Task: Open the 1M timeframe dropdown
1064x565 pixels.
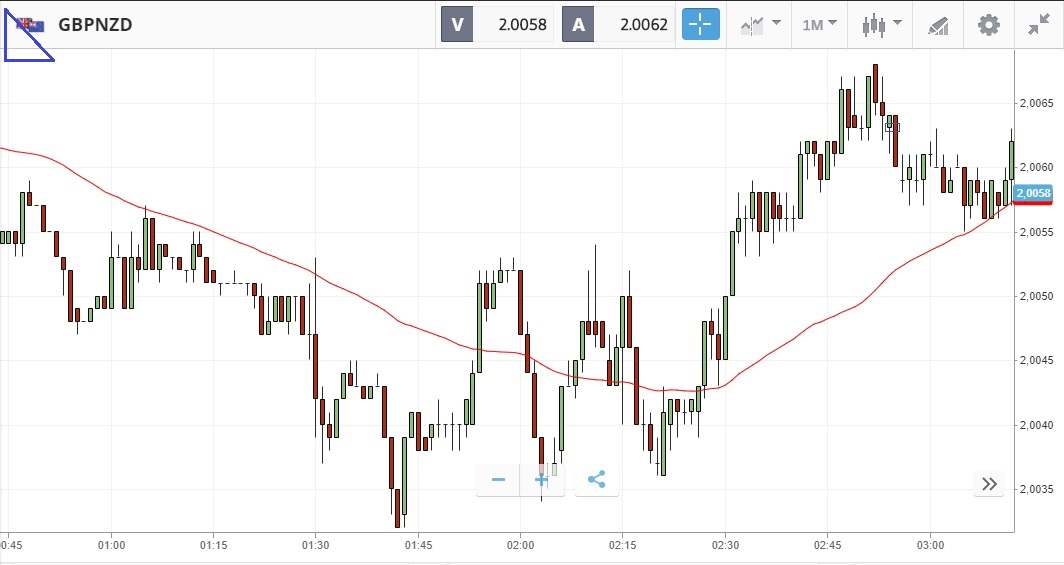Action: (x=819, y=24)
